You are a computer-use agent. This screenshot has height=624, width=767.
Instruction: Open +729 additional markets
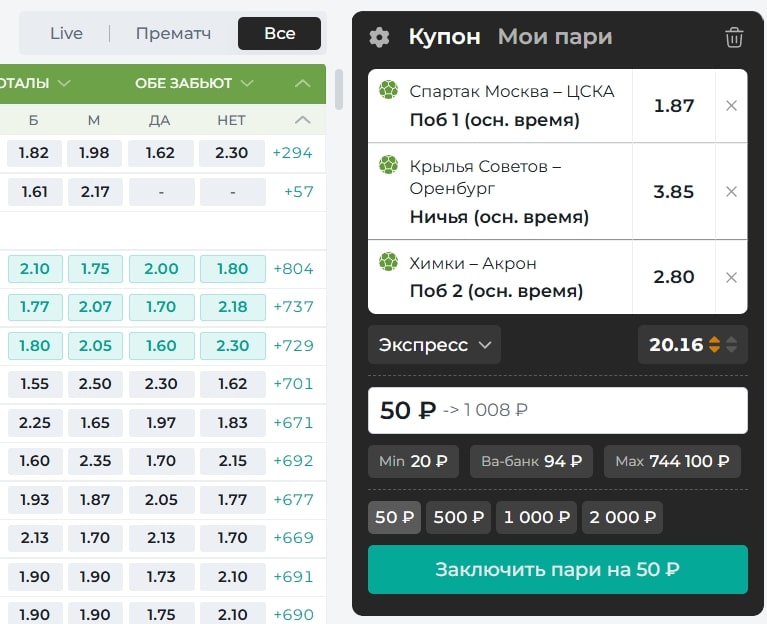tap(293, 346)
